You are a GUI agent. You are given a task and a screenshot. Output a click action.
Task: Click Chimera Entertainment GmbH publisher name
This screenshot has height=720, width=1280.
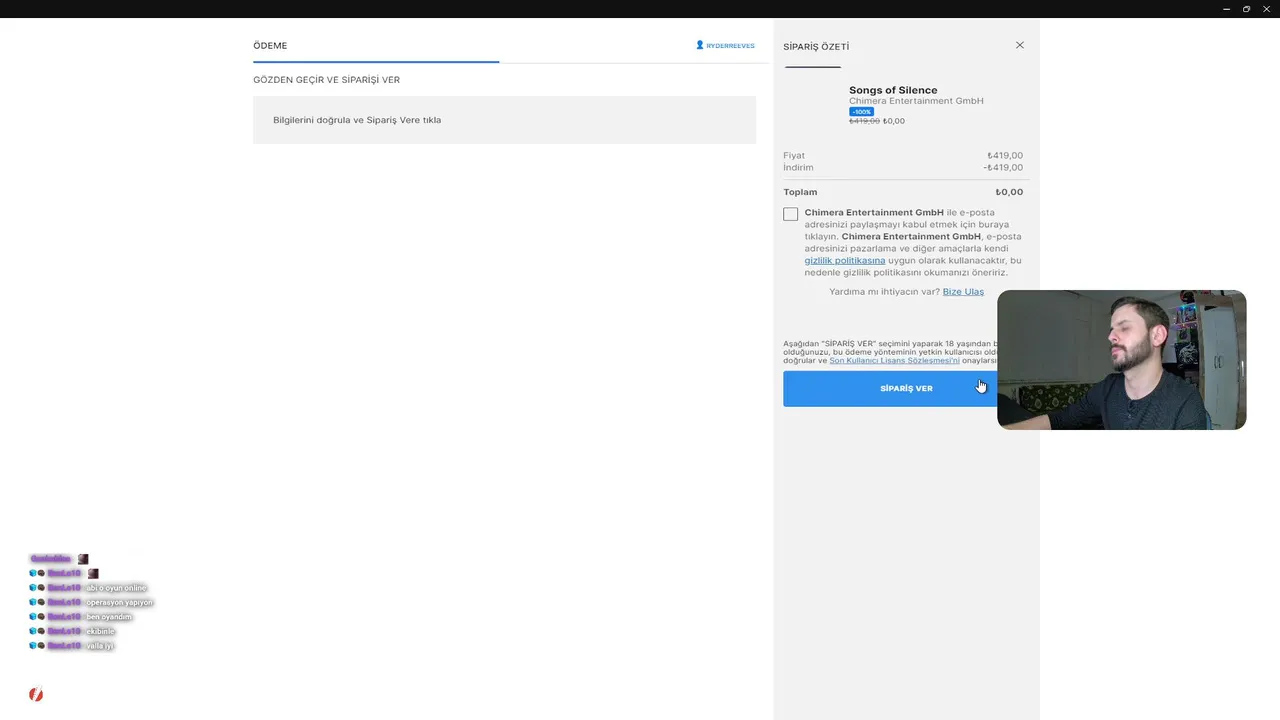click(x=916, y=101)
